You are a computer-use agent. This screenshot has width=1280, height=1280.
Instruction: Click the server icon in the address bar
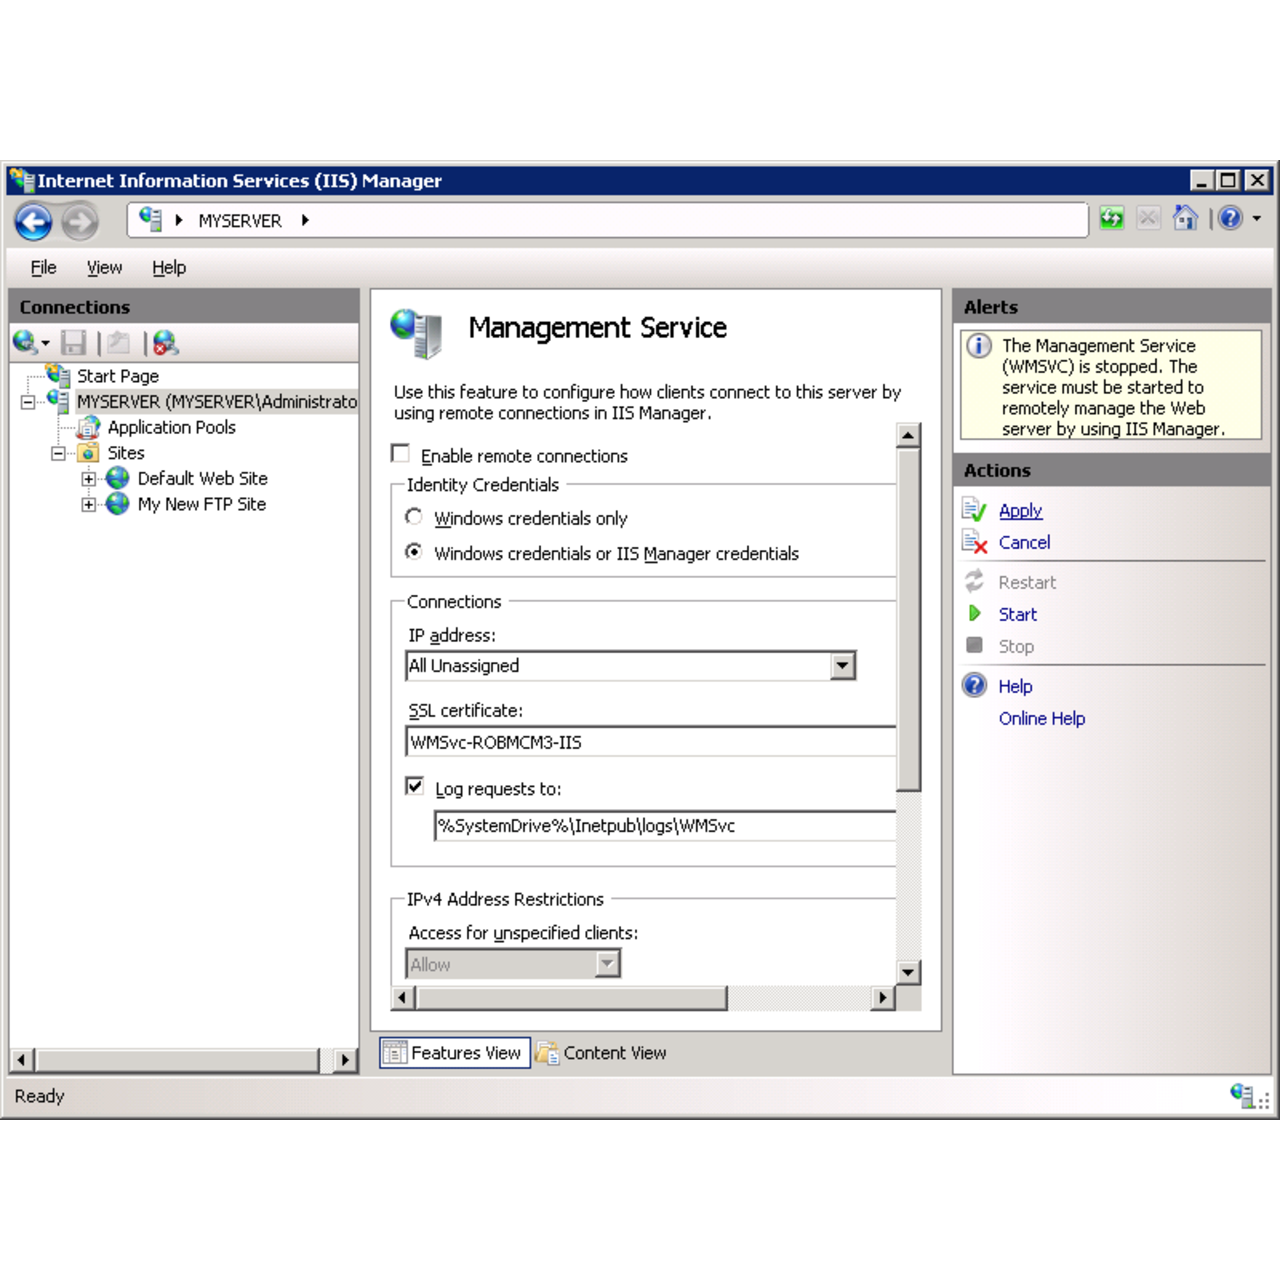(x=151, y=219)
